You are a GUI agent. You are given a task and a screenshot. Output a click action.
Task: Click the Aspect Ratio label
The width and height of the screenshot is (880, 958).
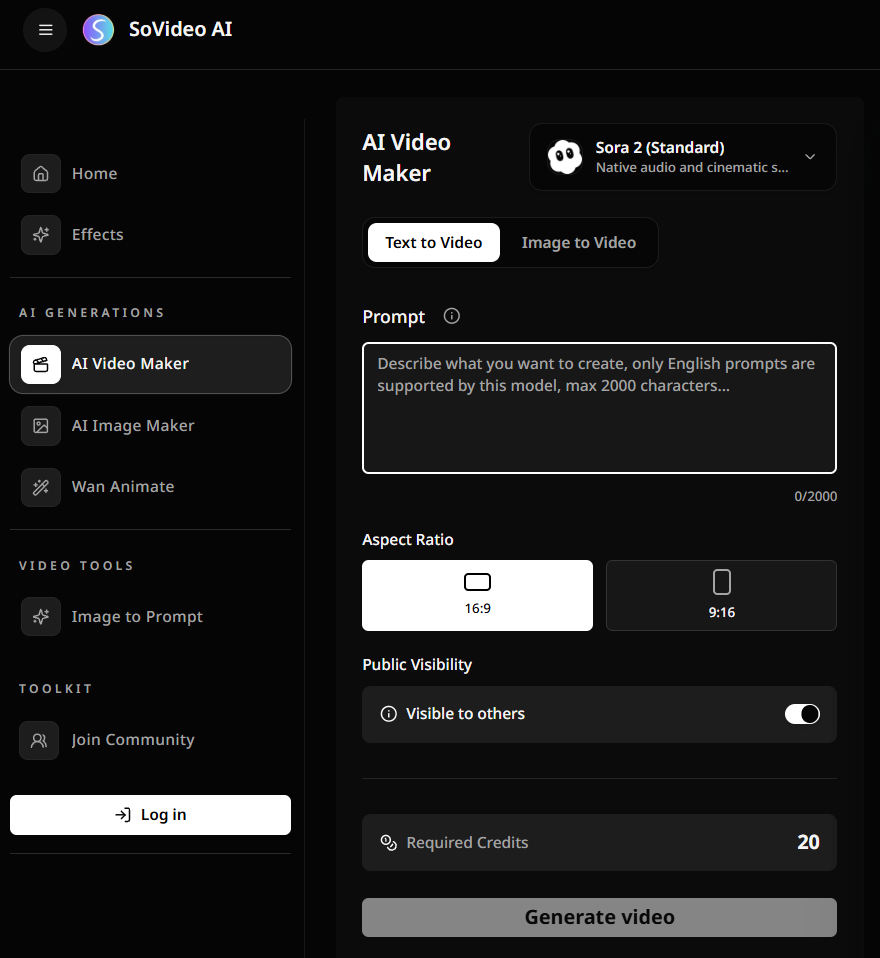click(x=408, y=540)
